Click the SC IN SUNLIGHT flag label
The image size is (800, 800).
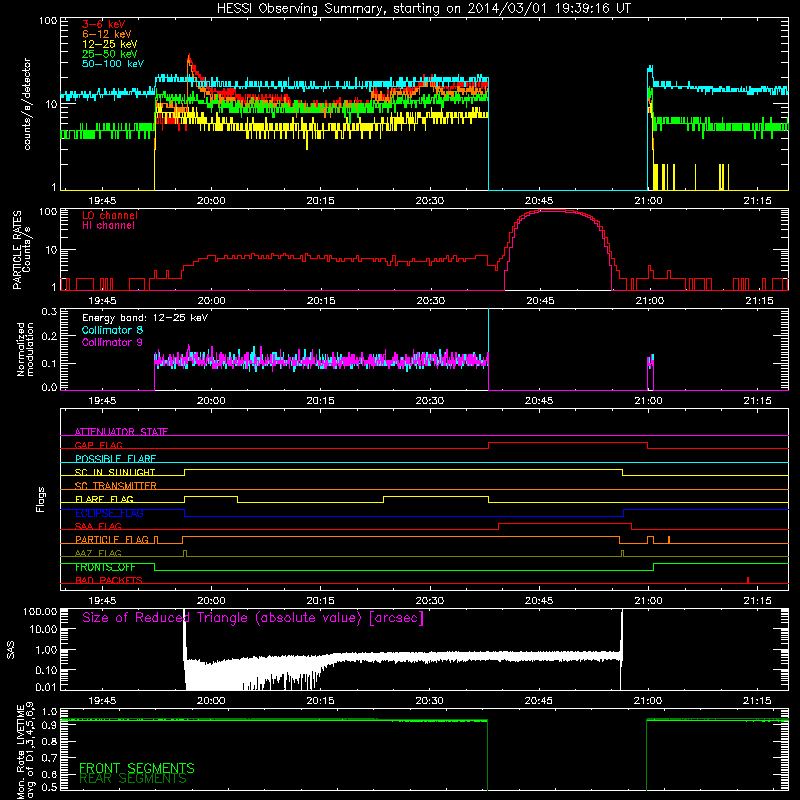[115, 472]
